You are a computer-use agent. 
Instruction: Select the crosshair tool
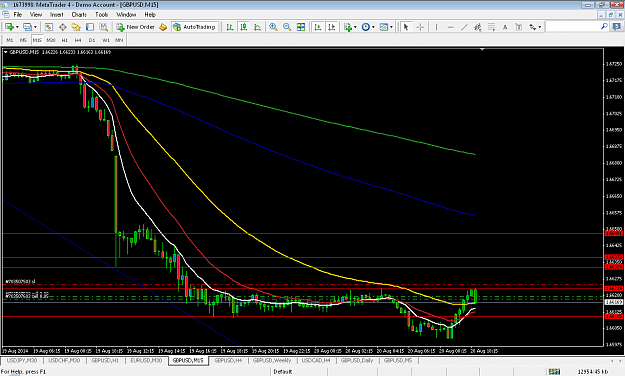(420, 27)
